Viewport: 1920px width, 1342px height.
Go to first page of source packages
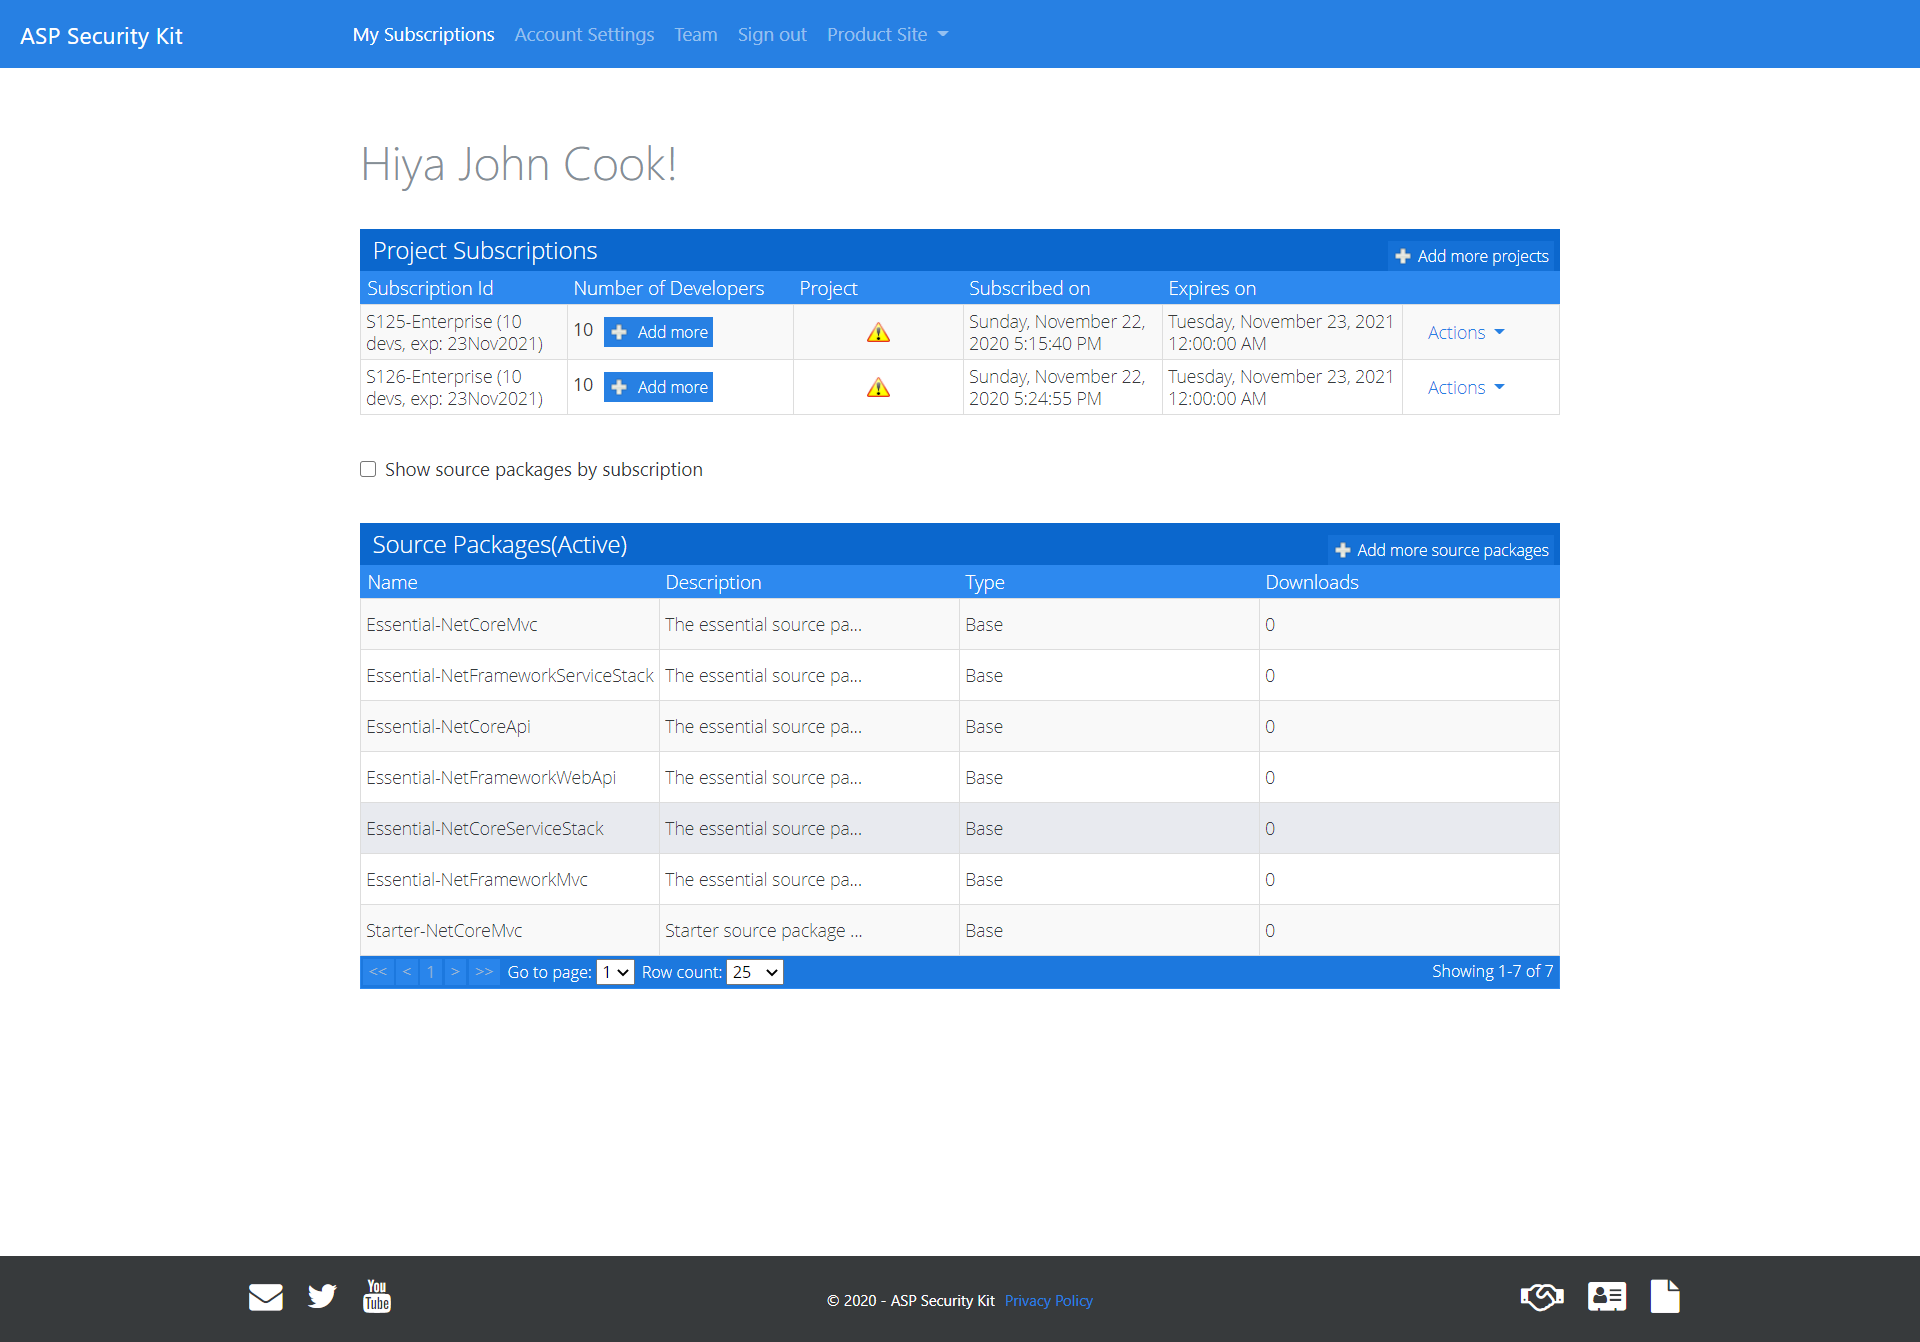coord(378,972)
